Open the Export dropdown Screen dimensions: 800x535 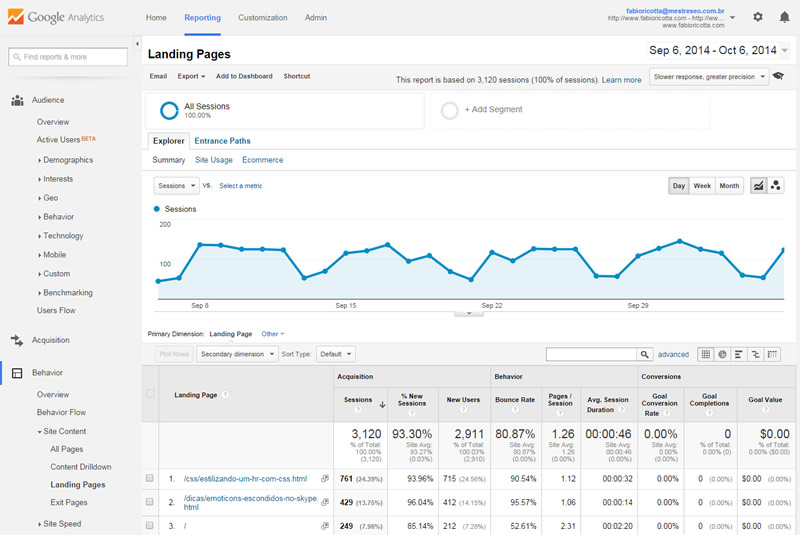[191, 76]
